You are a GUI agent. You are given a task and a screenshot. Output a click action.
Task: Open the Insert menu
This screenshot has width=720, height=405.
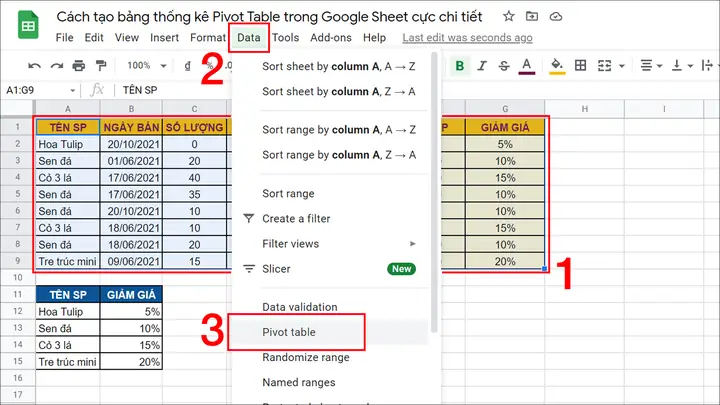click(x=164, y=38)
